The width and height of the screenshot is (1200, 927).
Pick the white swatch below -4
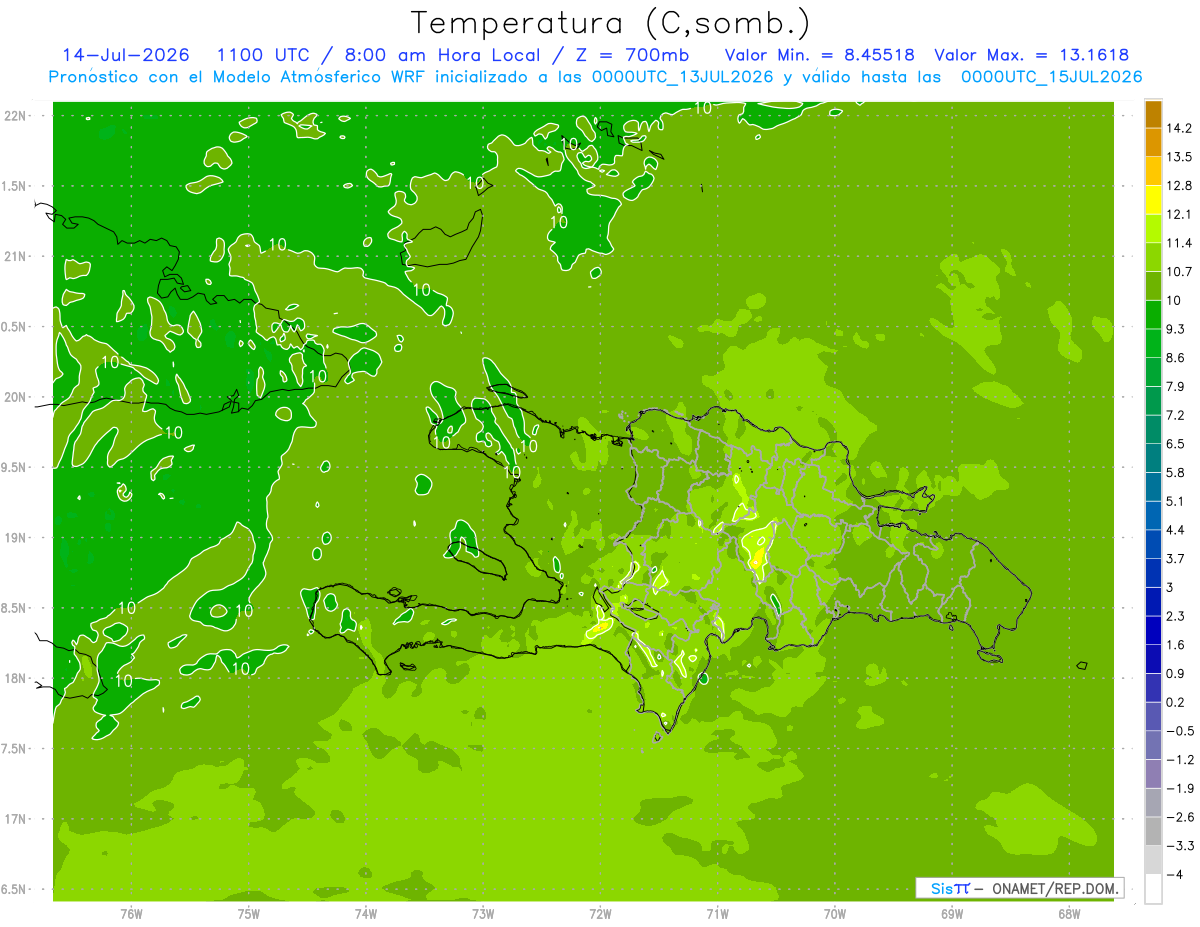[x=1153, y=889]
